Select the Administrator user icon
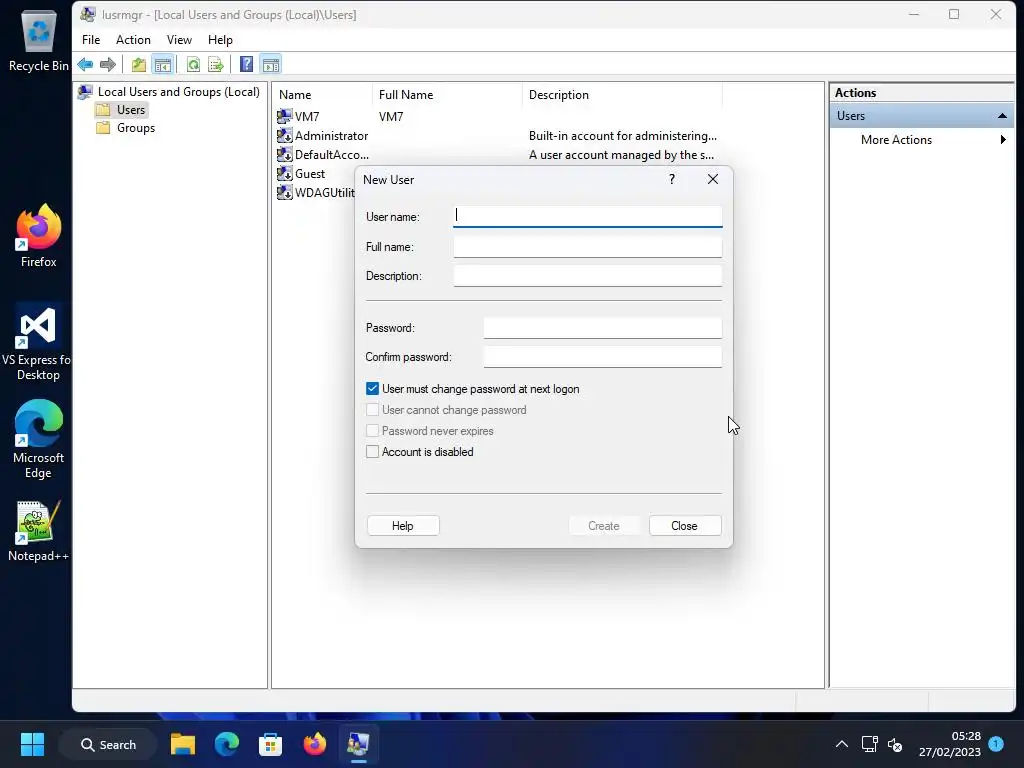1024x768 pixels. click(x=285, y=135)
